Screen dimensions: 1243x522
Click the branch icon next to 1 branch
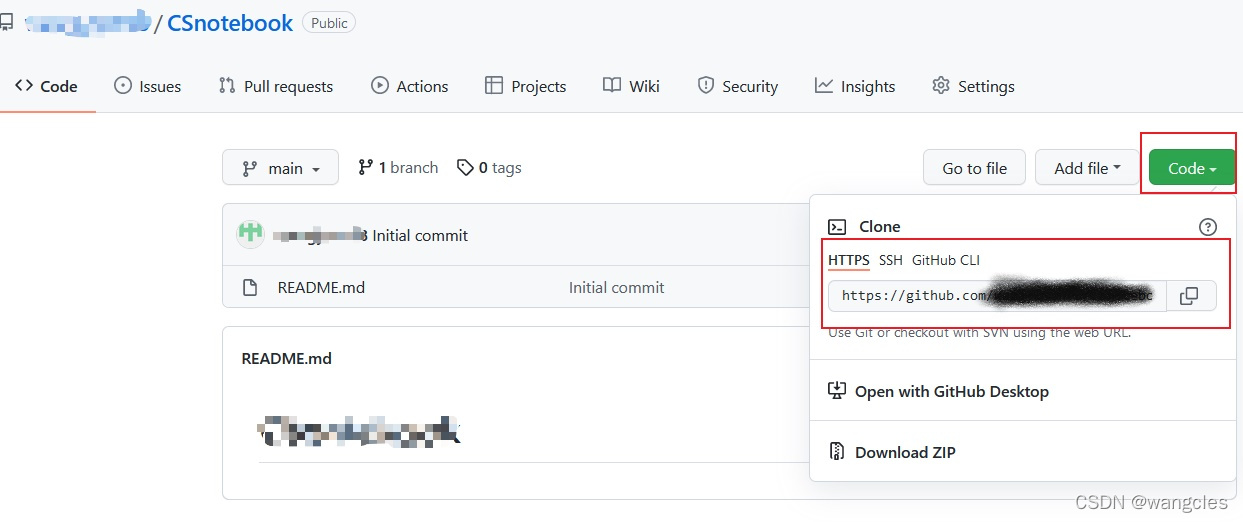coord(366,167)
